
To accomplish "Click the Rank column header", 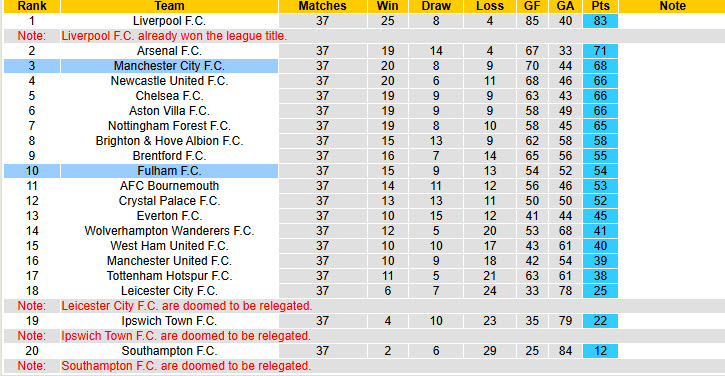I will (x=32, y=6).
